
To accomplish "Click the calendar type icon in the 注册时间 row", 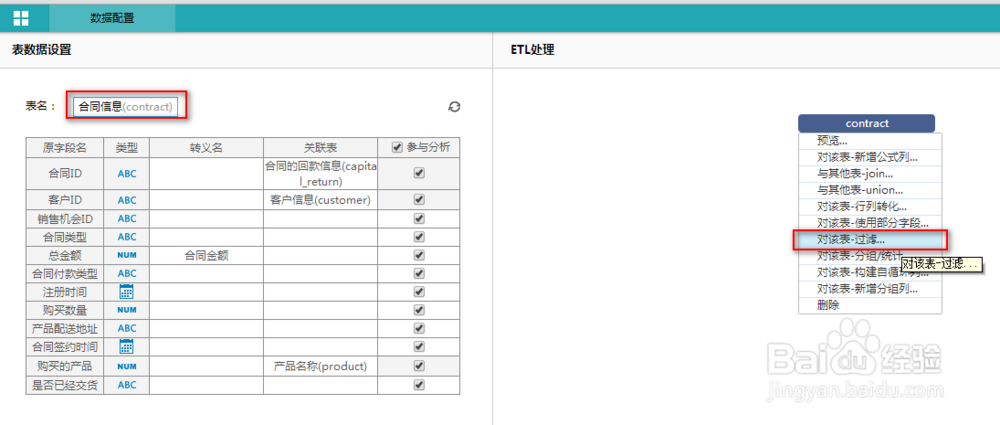I will click(127, 292).
